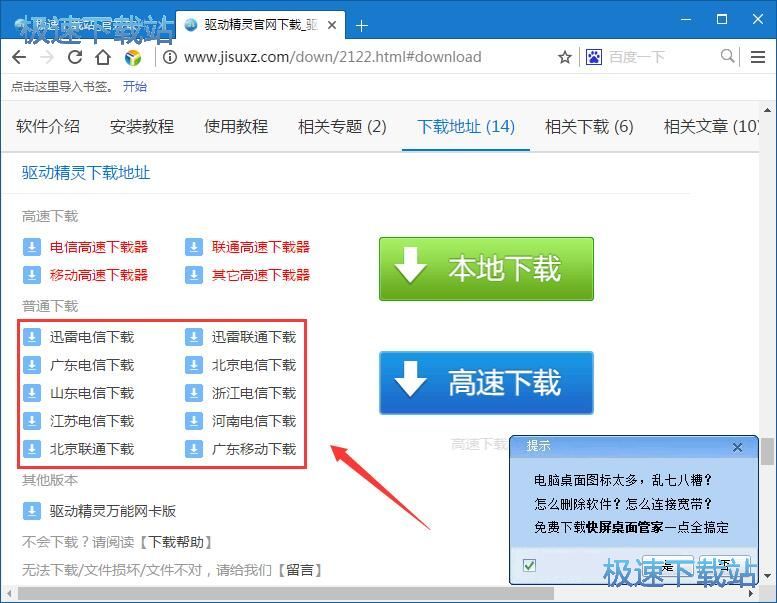777x603 pixels.
Task: Click download icon beside 联通高速下载器
Action: 194,247
